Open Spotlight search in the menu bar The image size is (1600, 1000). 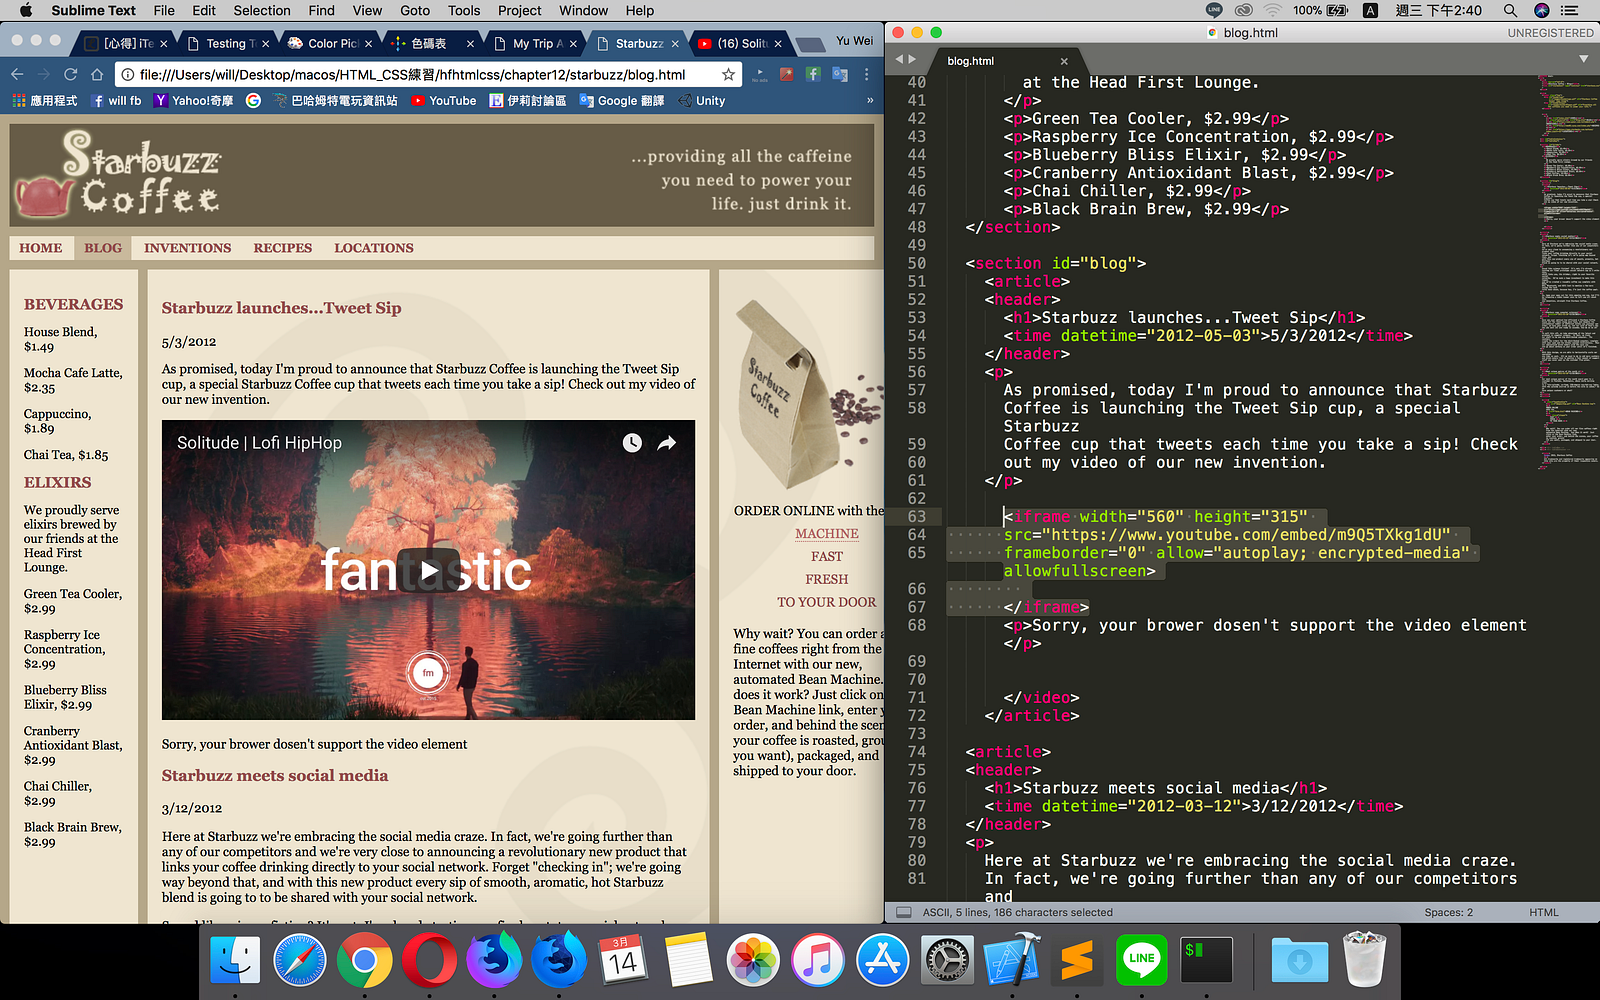point(1510,10)
